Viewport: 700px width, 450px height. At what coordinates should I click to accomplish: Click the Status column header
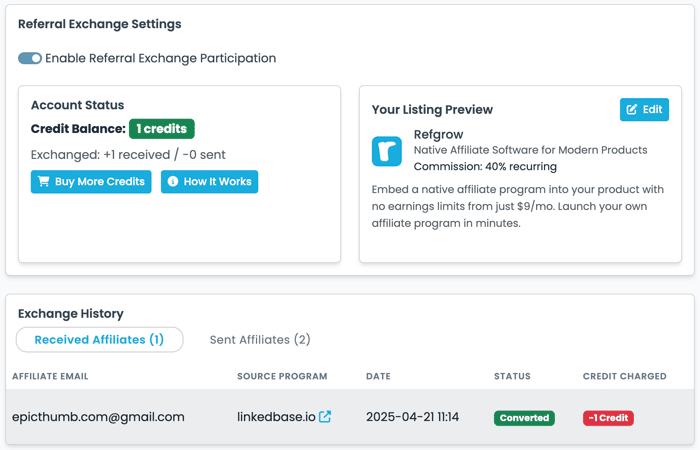(512, 376)
